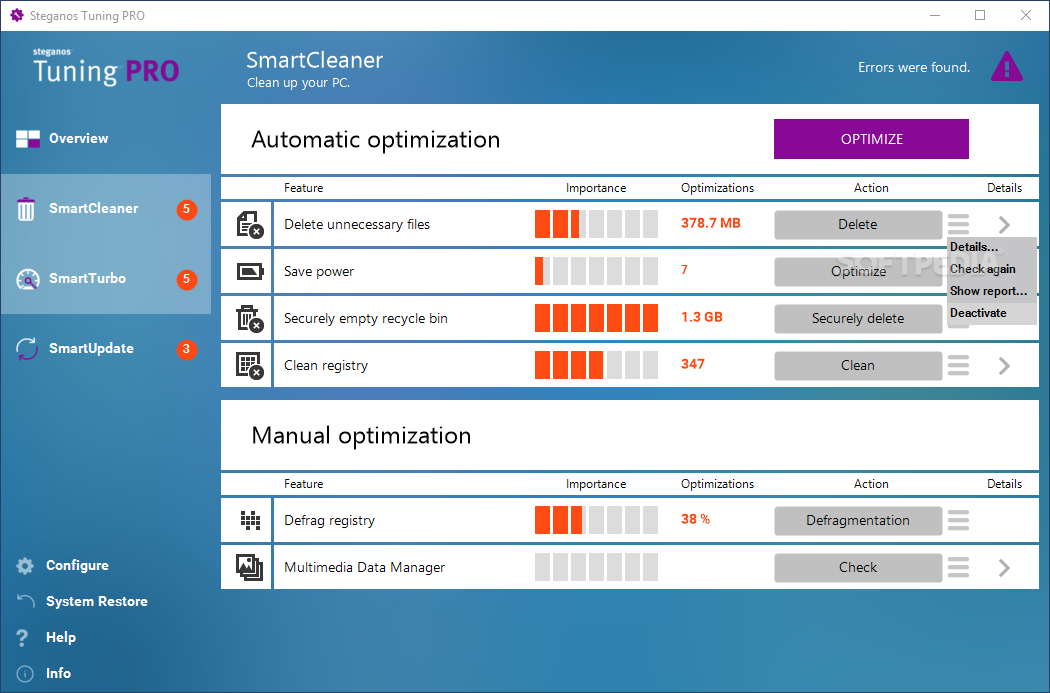Screen dimensions: 1050x693
Task: Click the Delete unnecessary files document icon
Action: (250, 224)
